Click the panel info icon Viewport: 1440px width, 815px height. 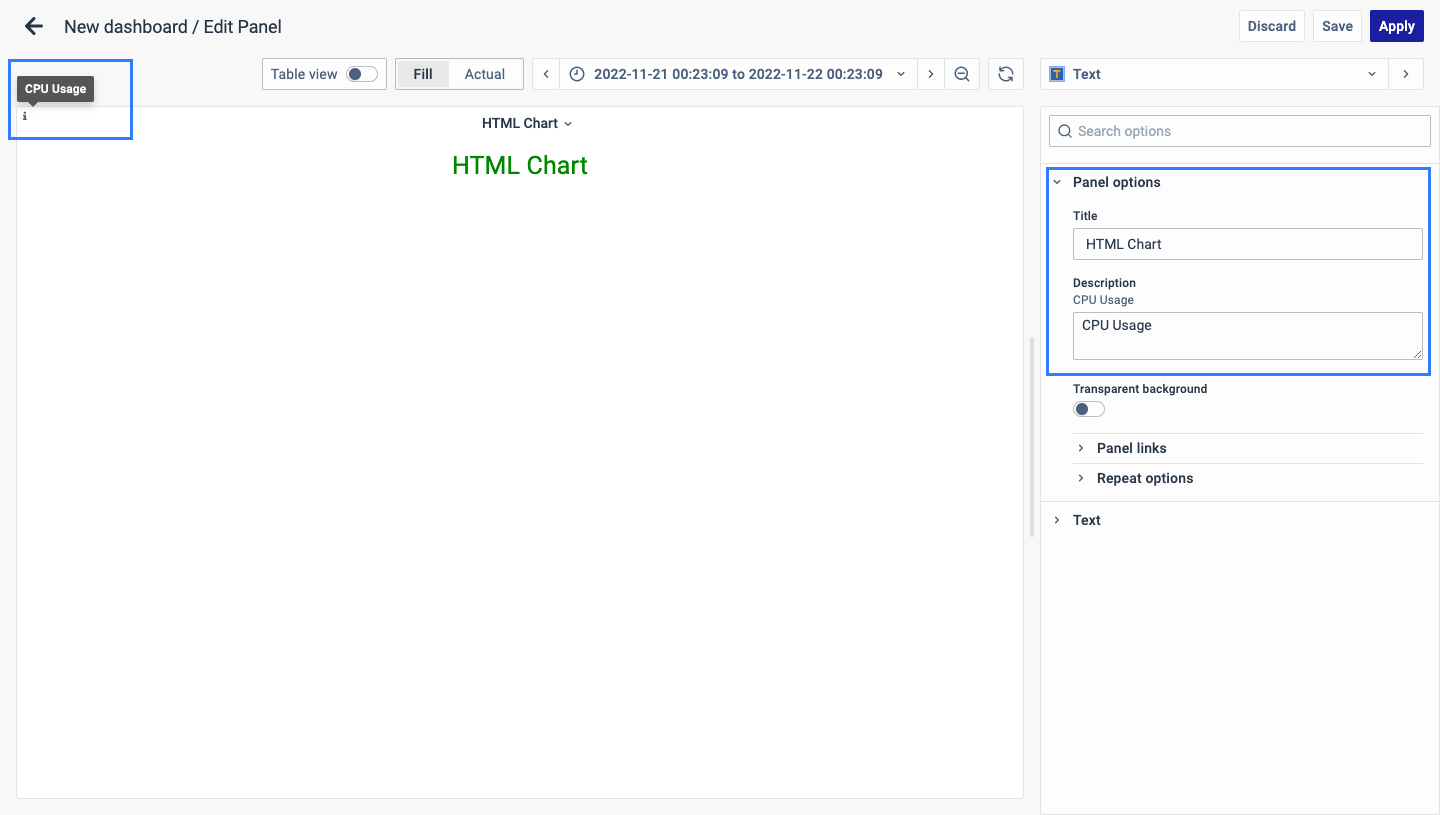coord(25,117)
